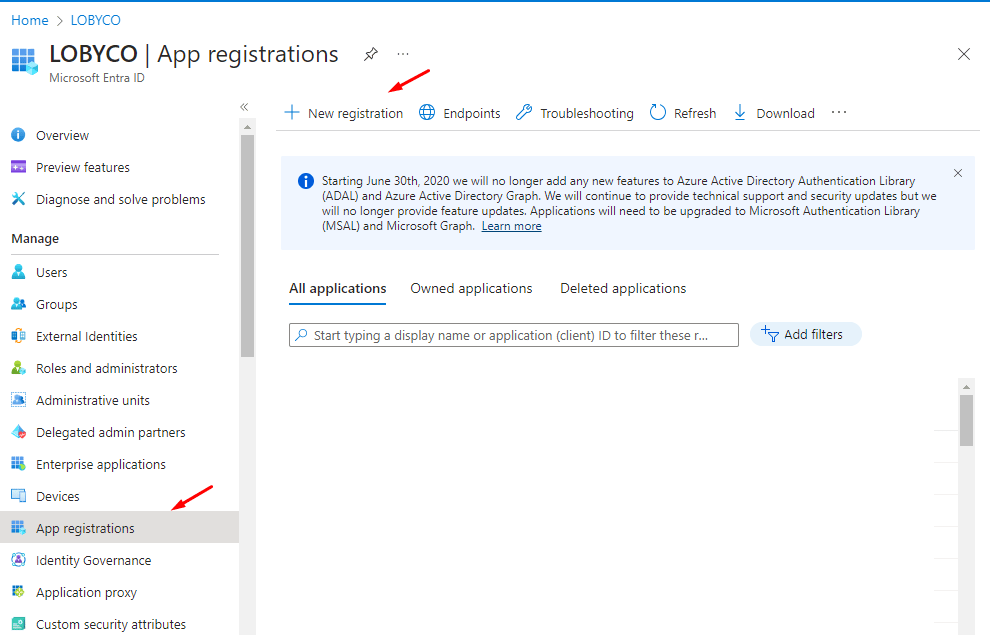This screenshot has height=635, width=990.
Task: Click the Refresh button label
Action: [695, 114]
